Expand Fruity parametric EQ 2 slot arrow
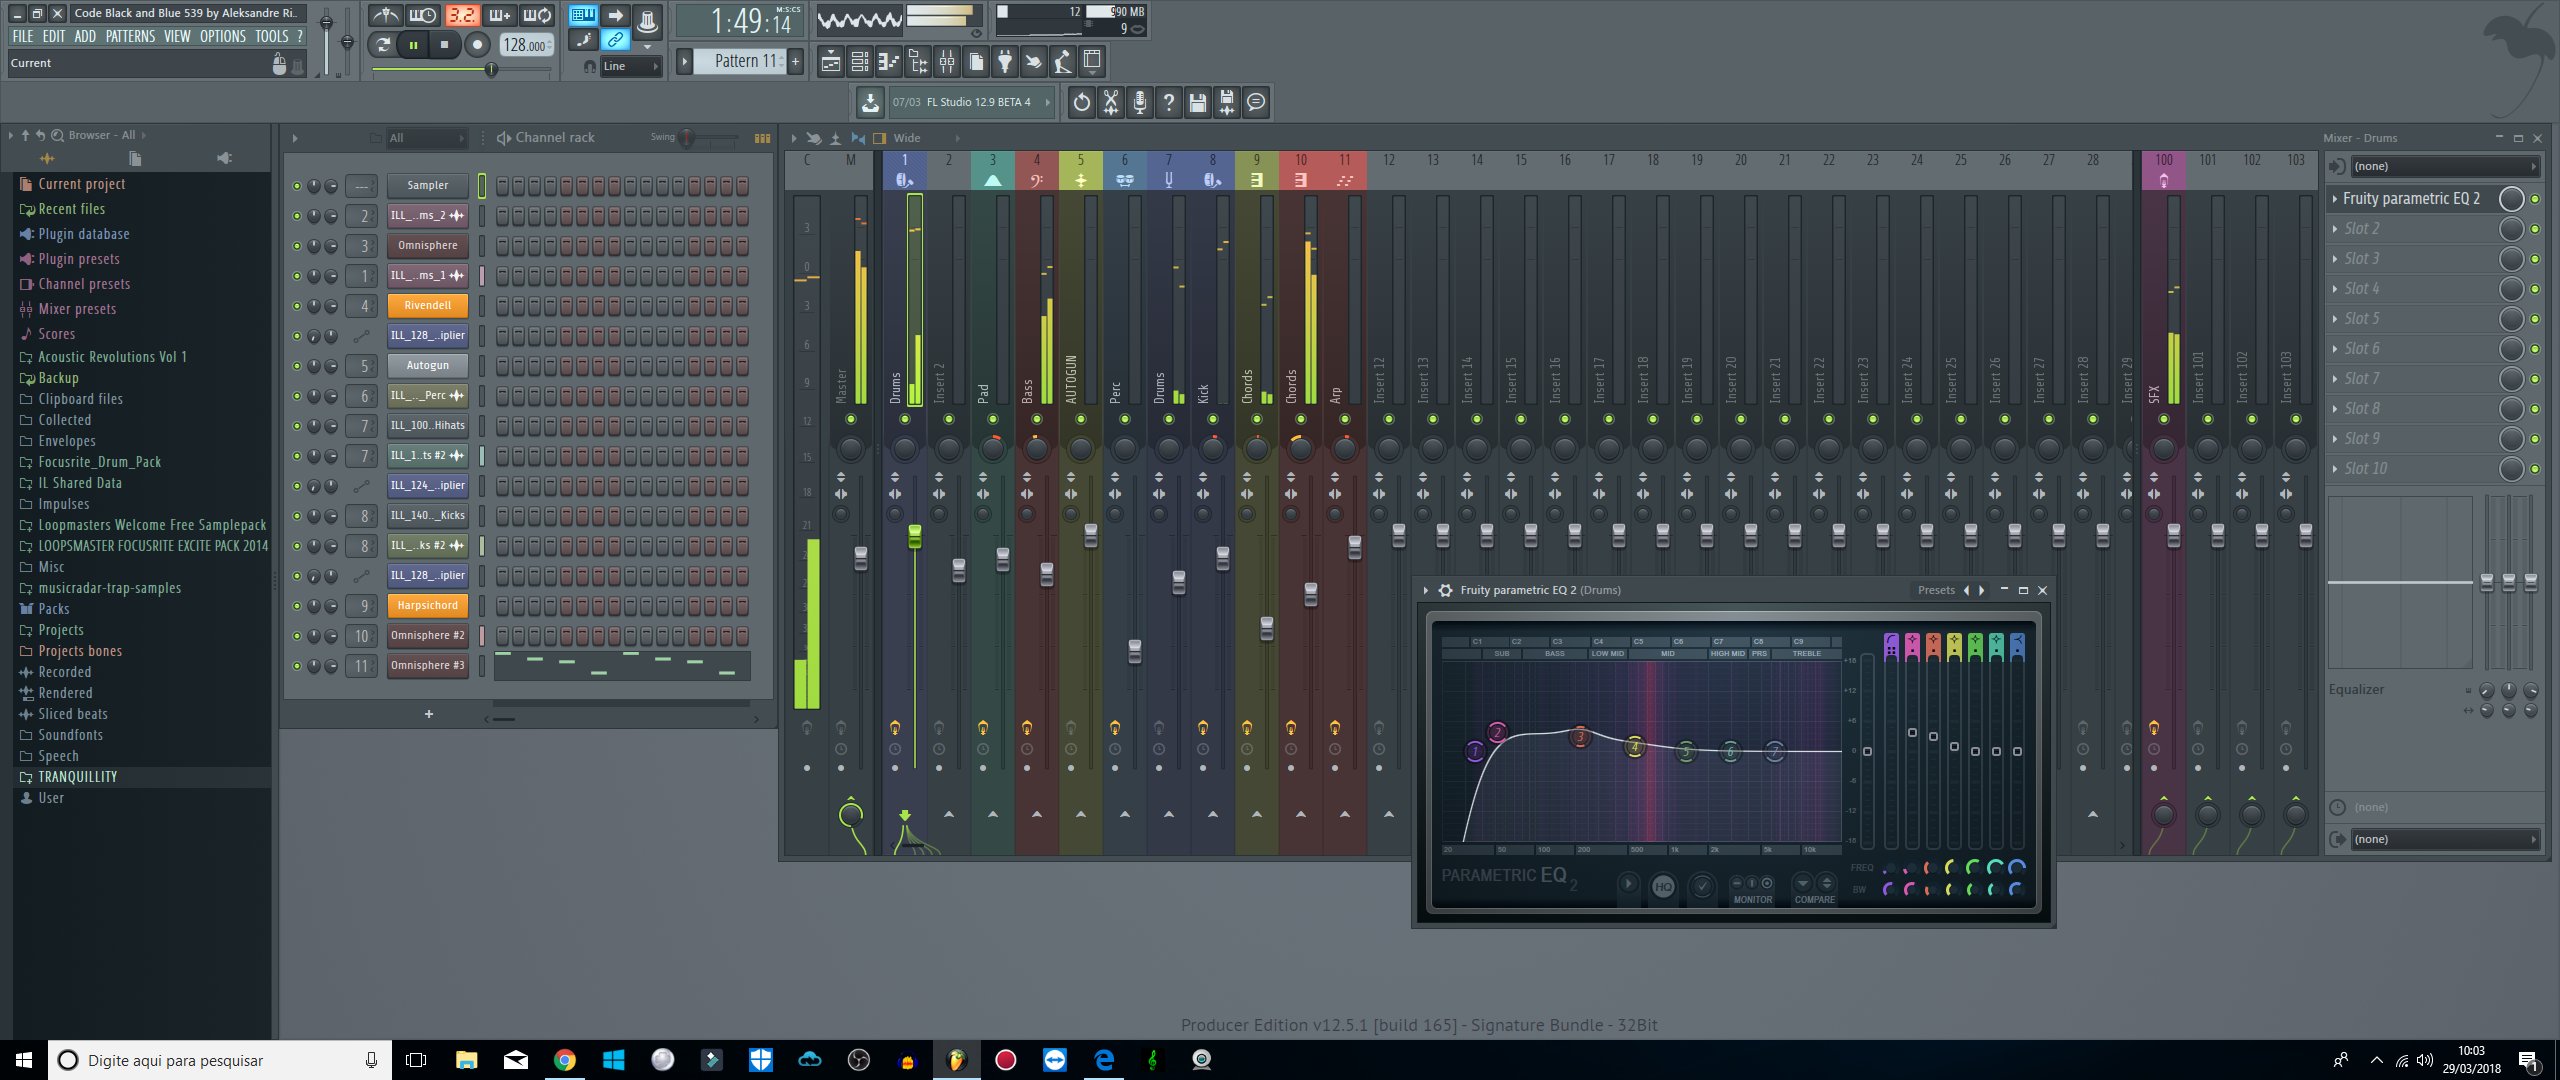Viewport: 2560px width, 1080px height. 2335,199
